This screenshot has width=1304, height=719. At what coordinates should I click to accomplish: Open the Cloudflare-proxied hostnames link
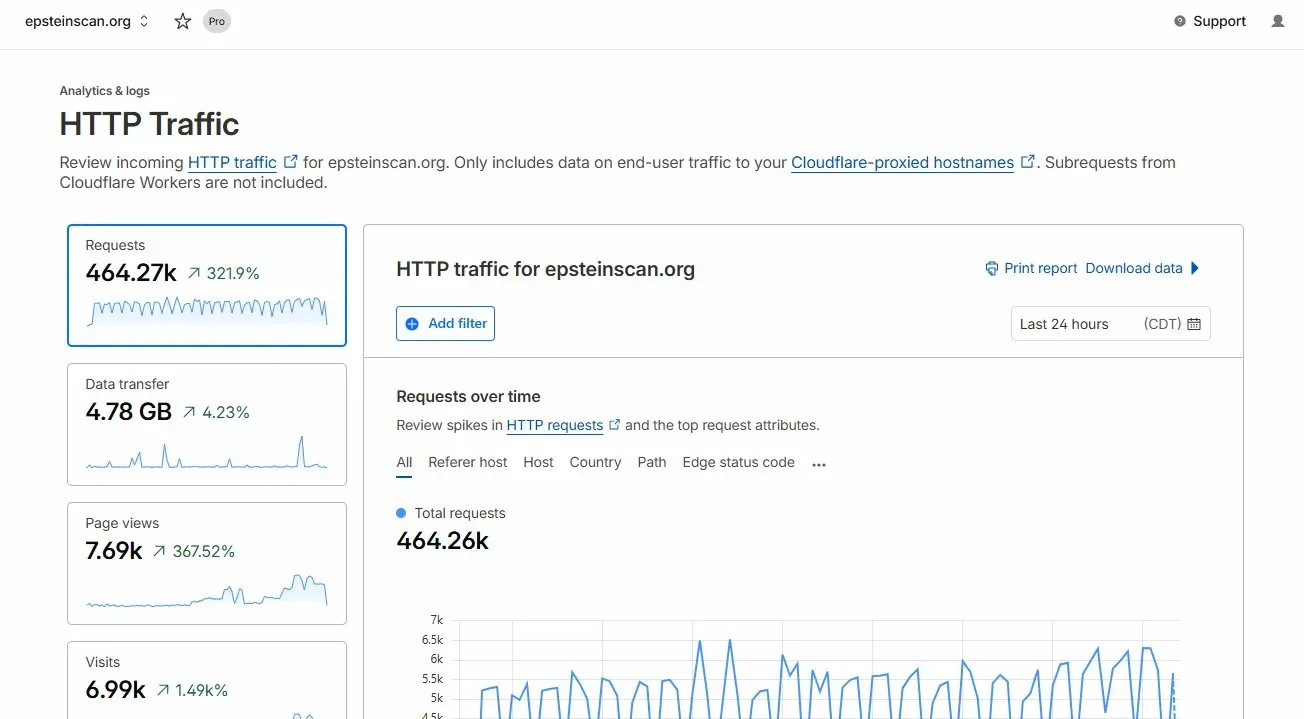click(x=902, y=162)
